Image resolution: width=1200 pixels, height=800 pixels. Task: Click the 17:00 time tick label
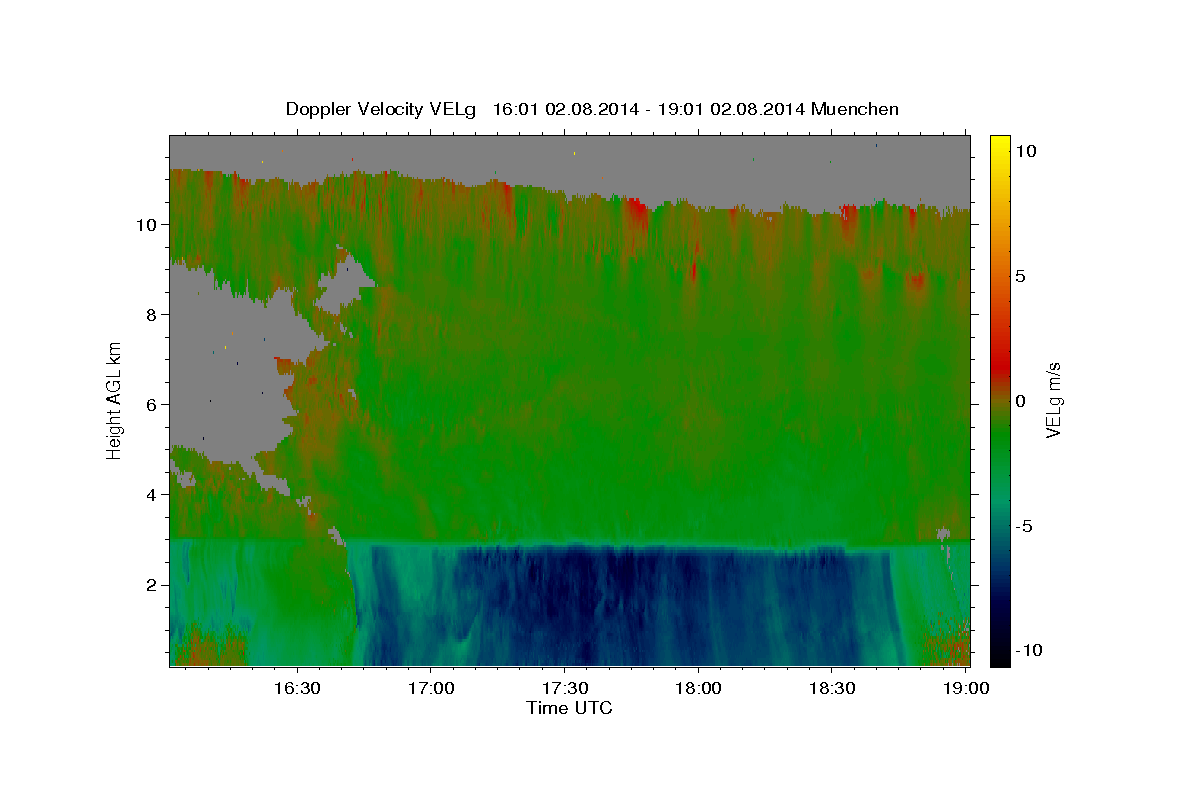click(x=430, y=688)
